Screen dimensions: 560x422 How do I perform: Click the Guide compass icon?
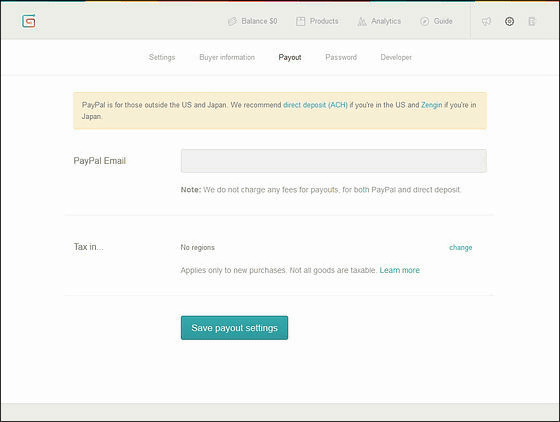tap(424, 21)
